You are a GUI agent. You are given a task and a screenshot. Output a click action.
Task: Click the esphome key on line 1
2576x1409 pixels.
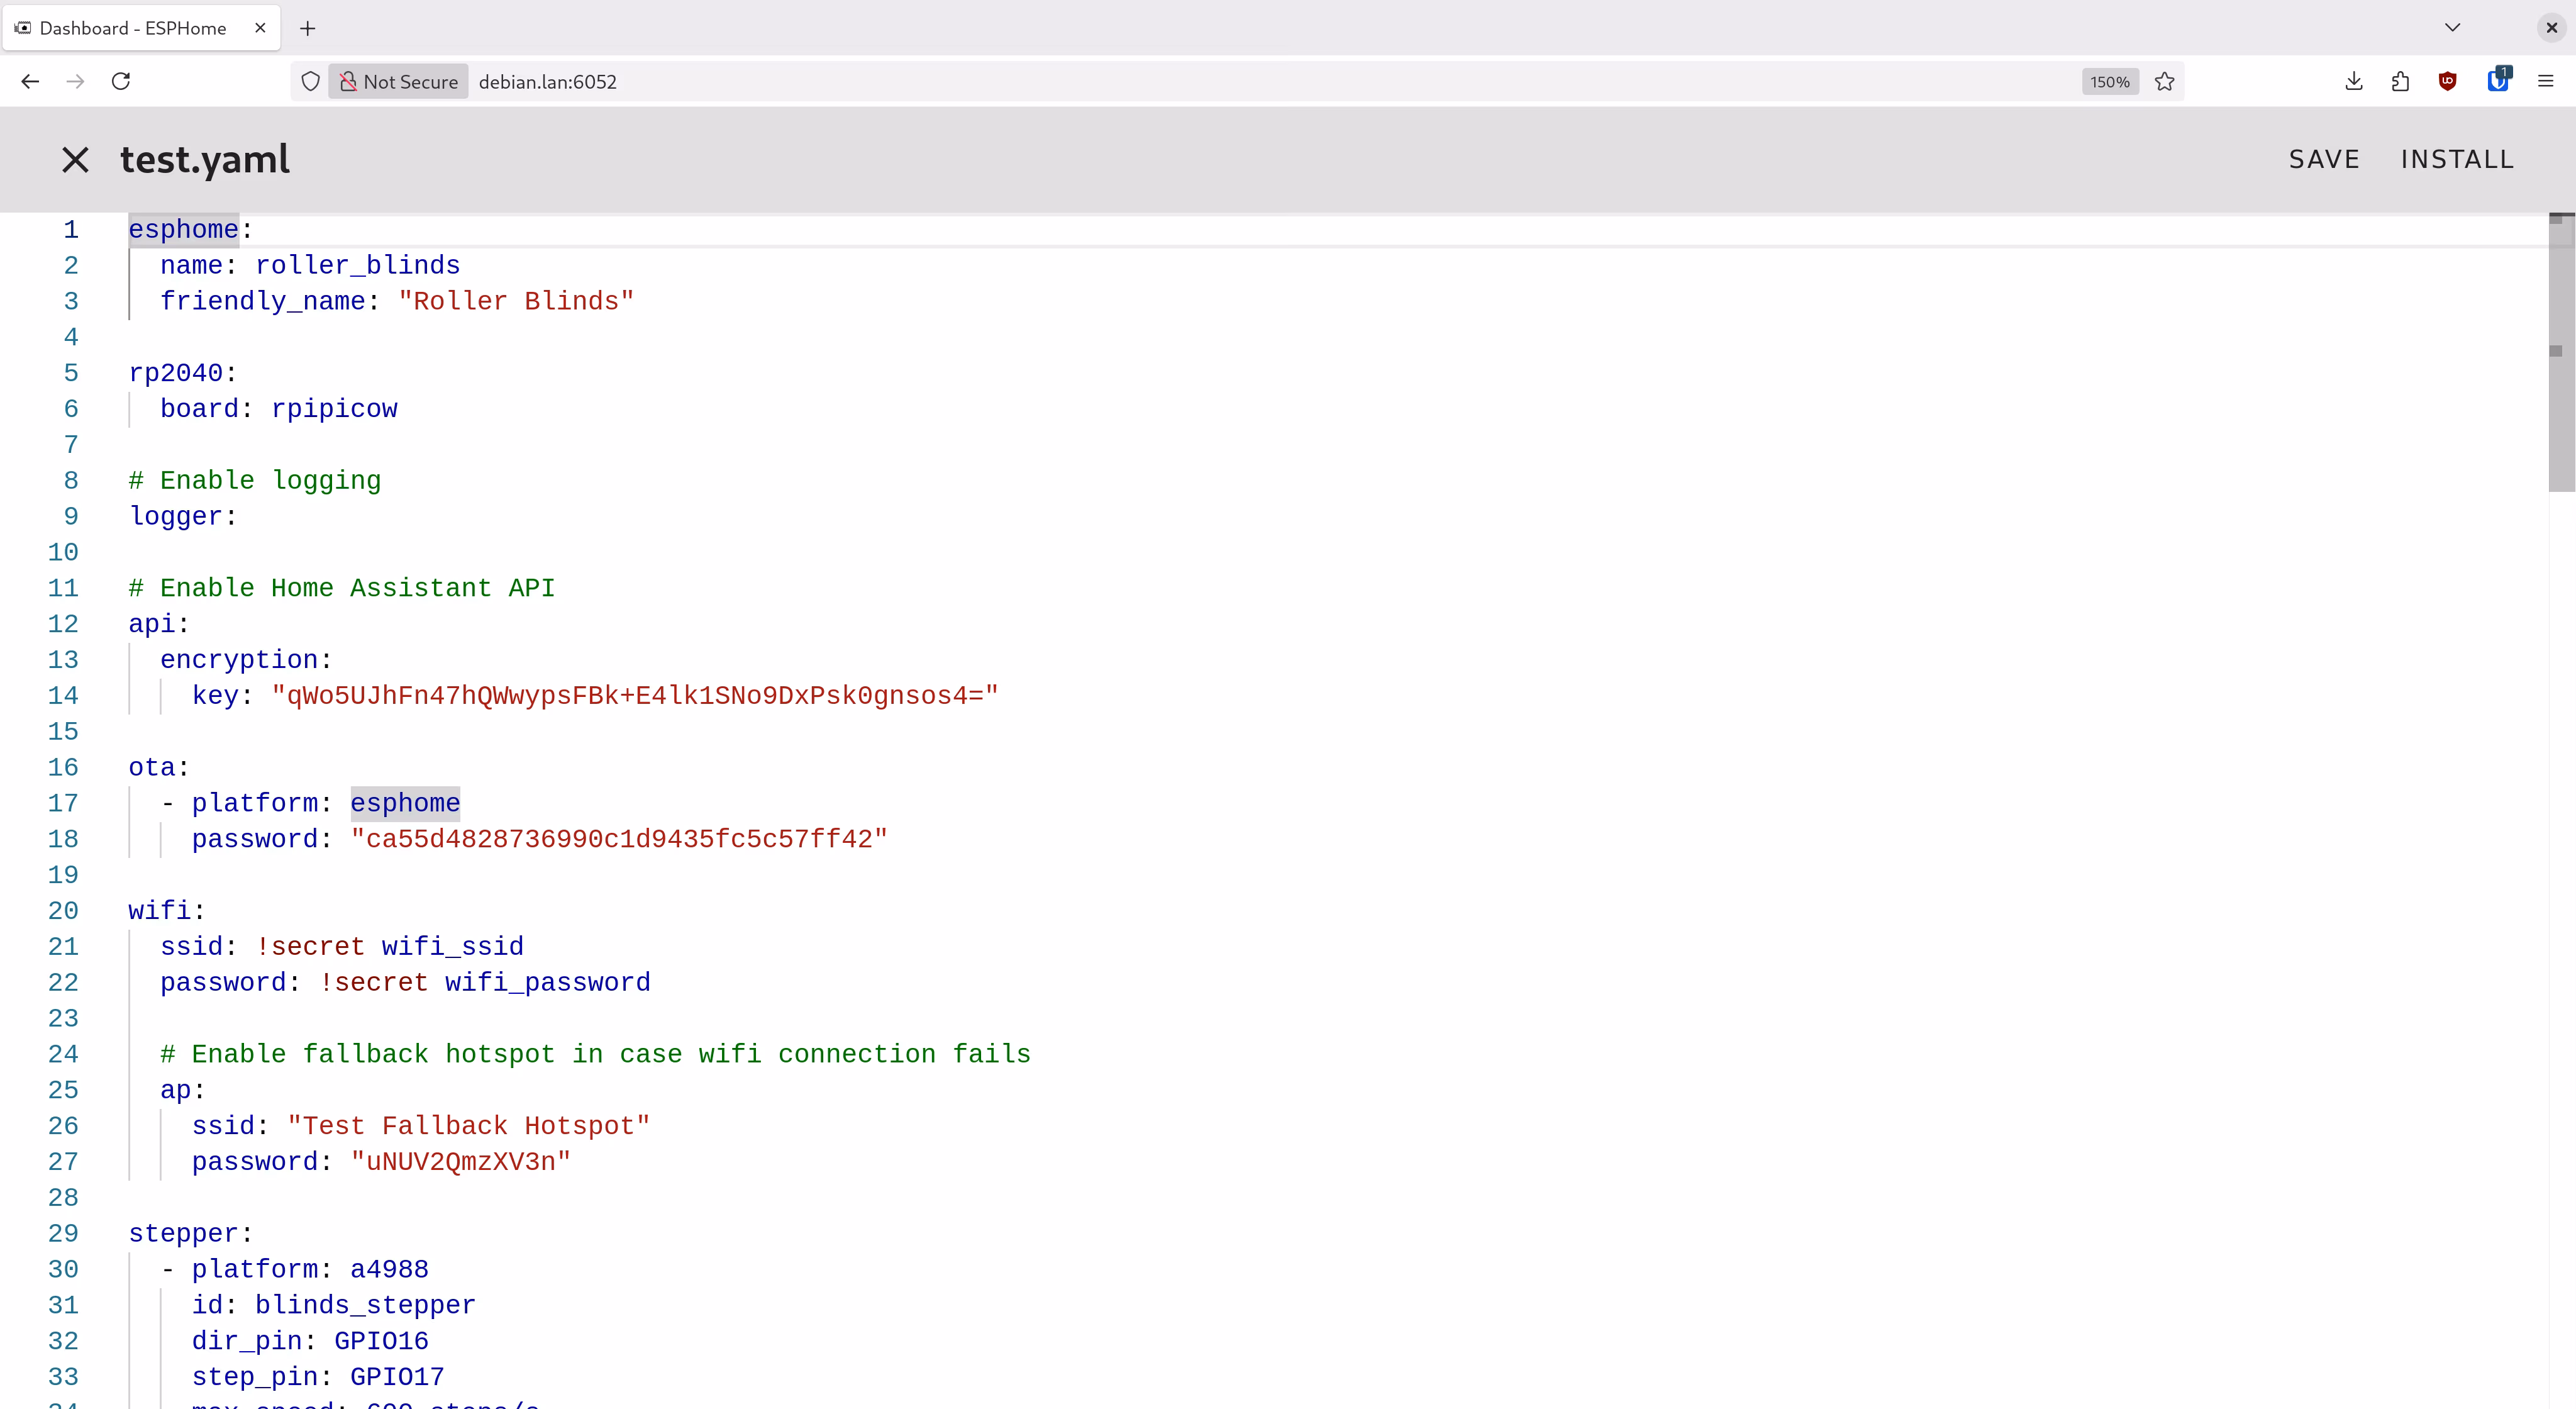[x=184, y=230]
